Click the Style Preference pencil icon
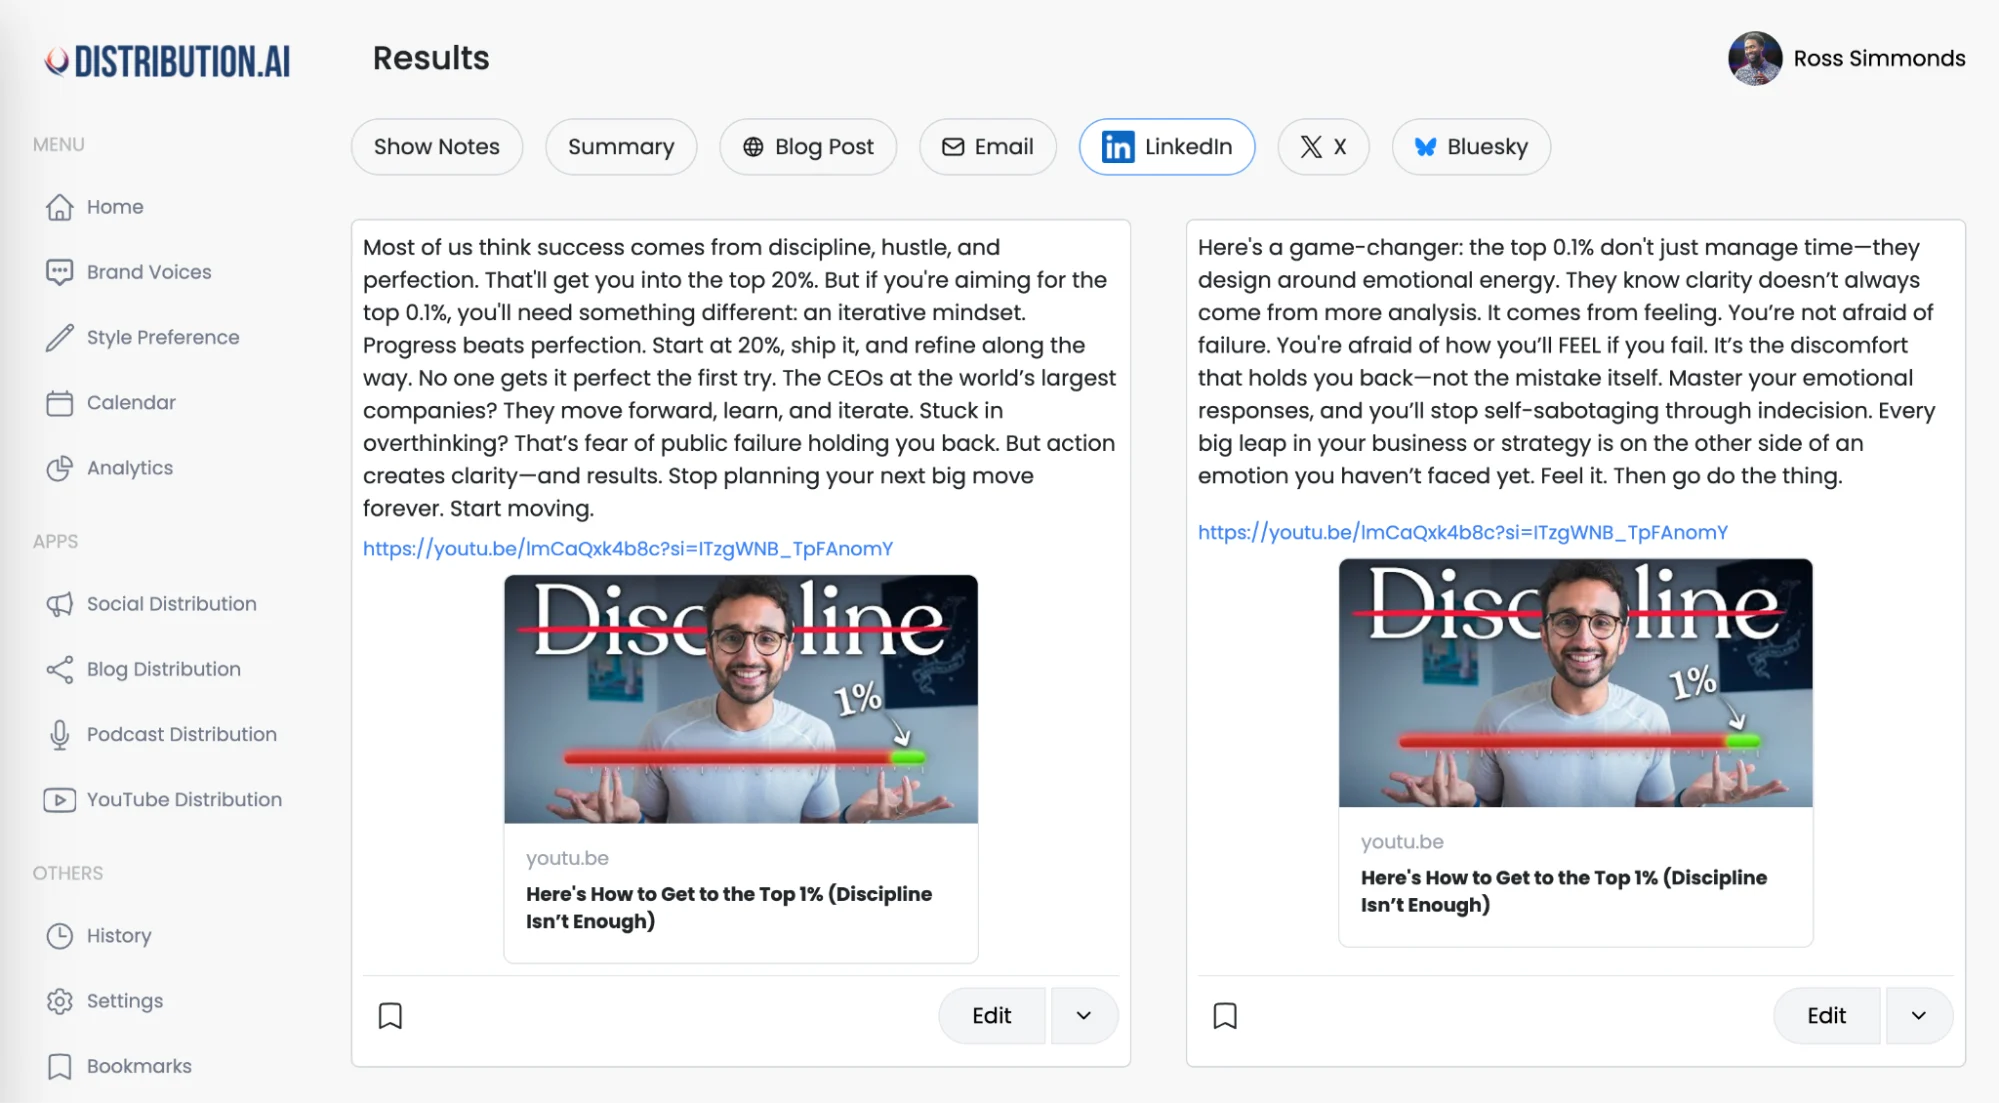 (x=60, y=337)
